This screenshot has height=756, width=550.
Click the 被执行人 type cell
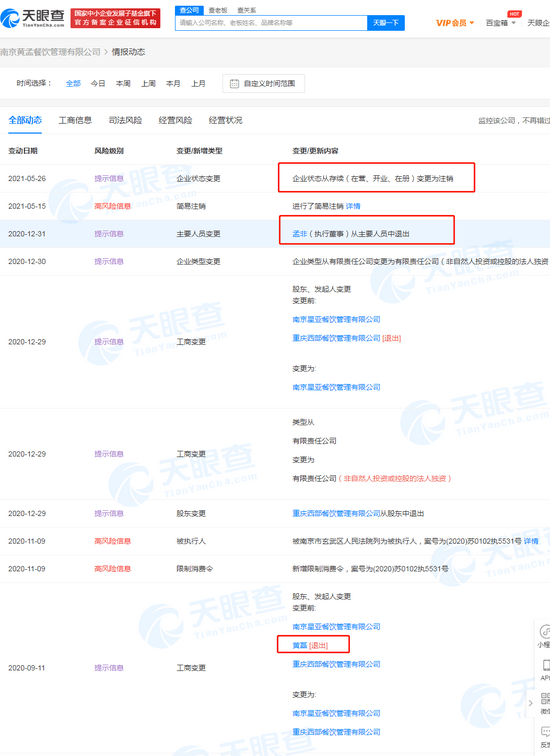(191, 541)
